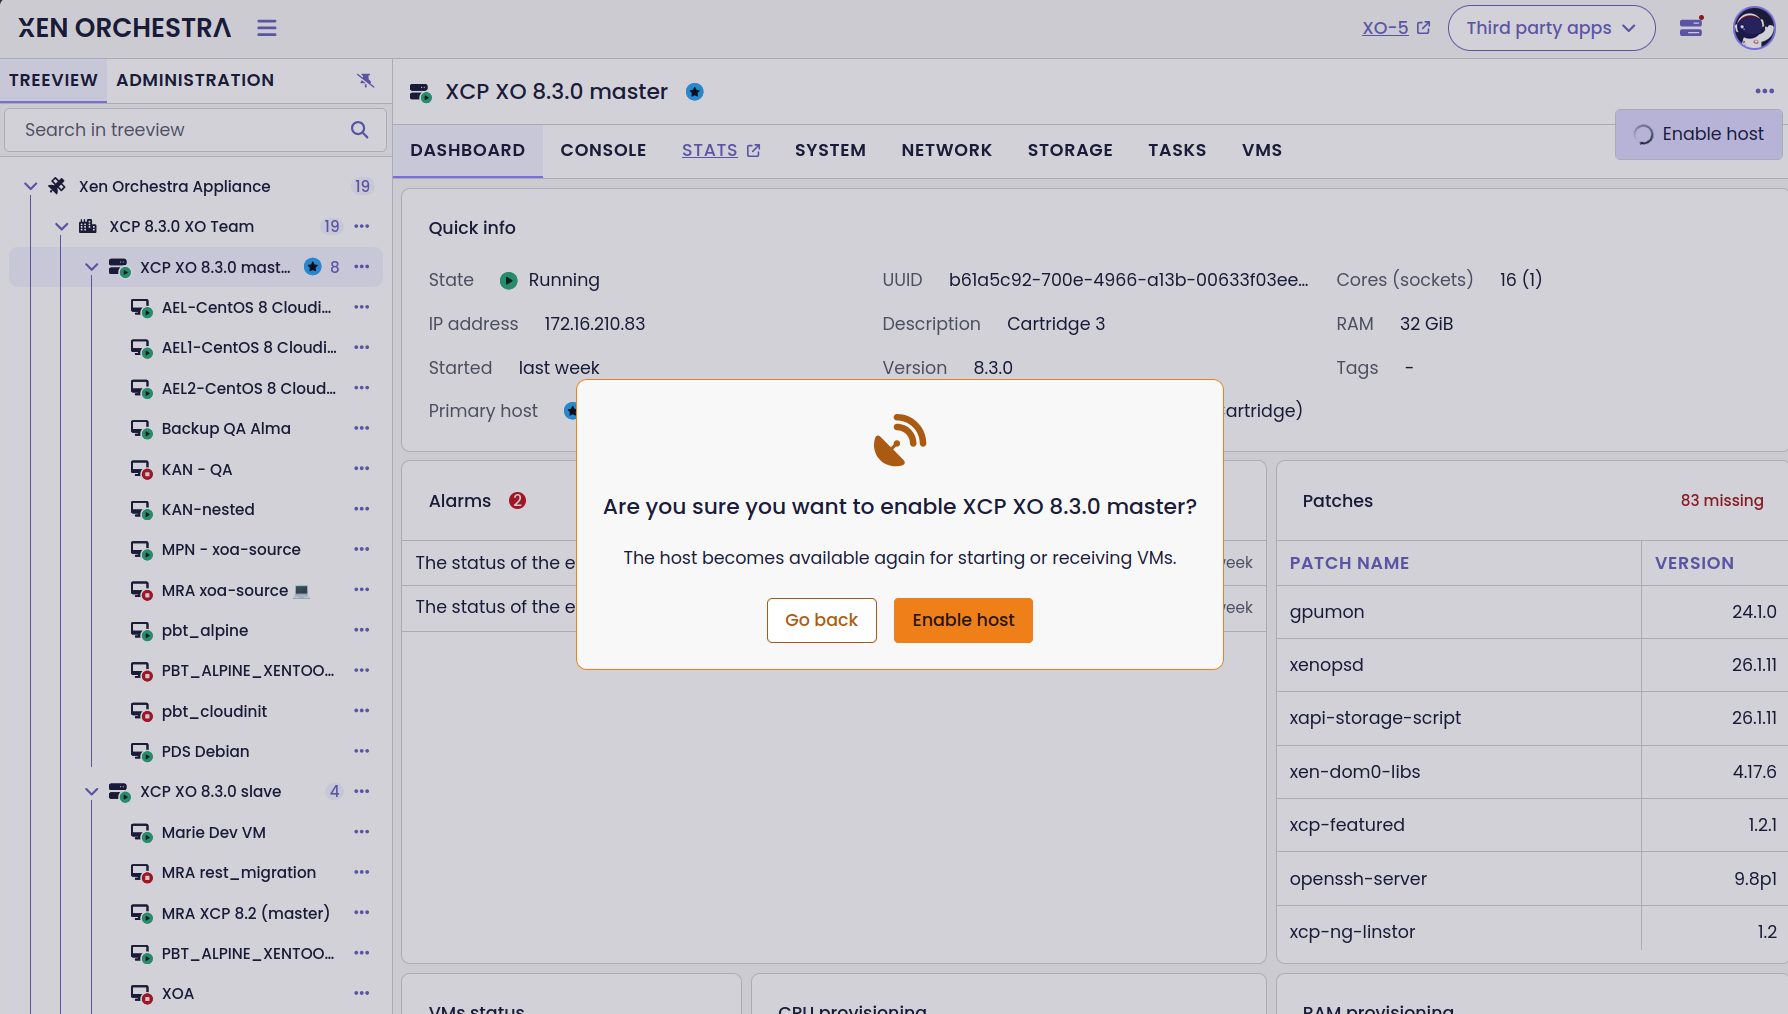The image size is (1788, 1014).
Task: Open the Network tab
Action: [946, 150]
